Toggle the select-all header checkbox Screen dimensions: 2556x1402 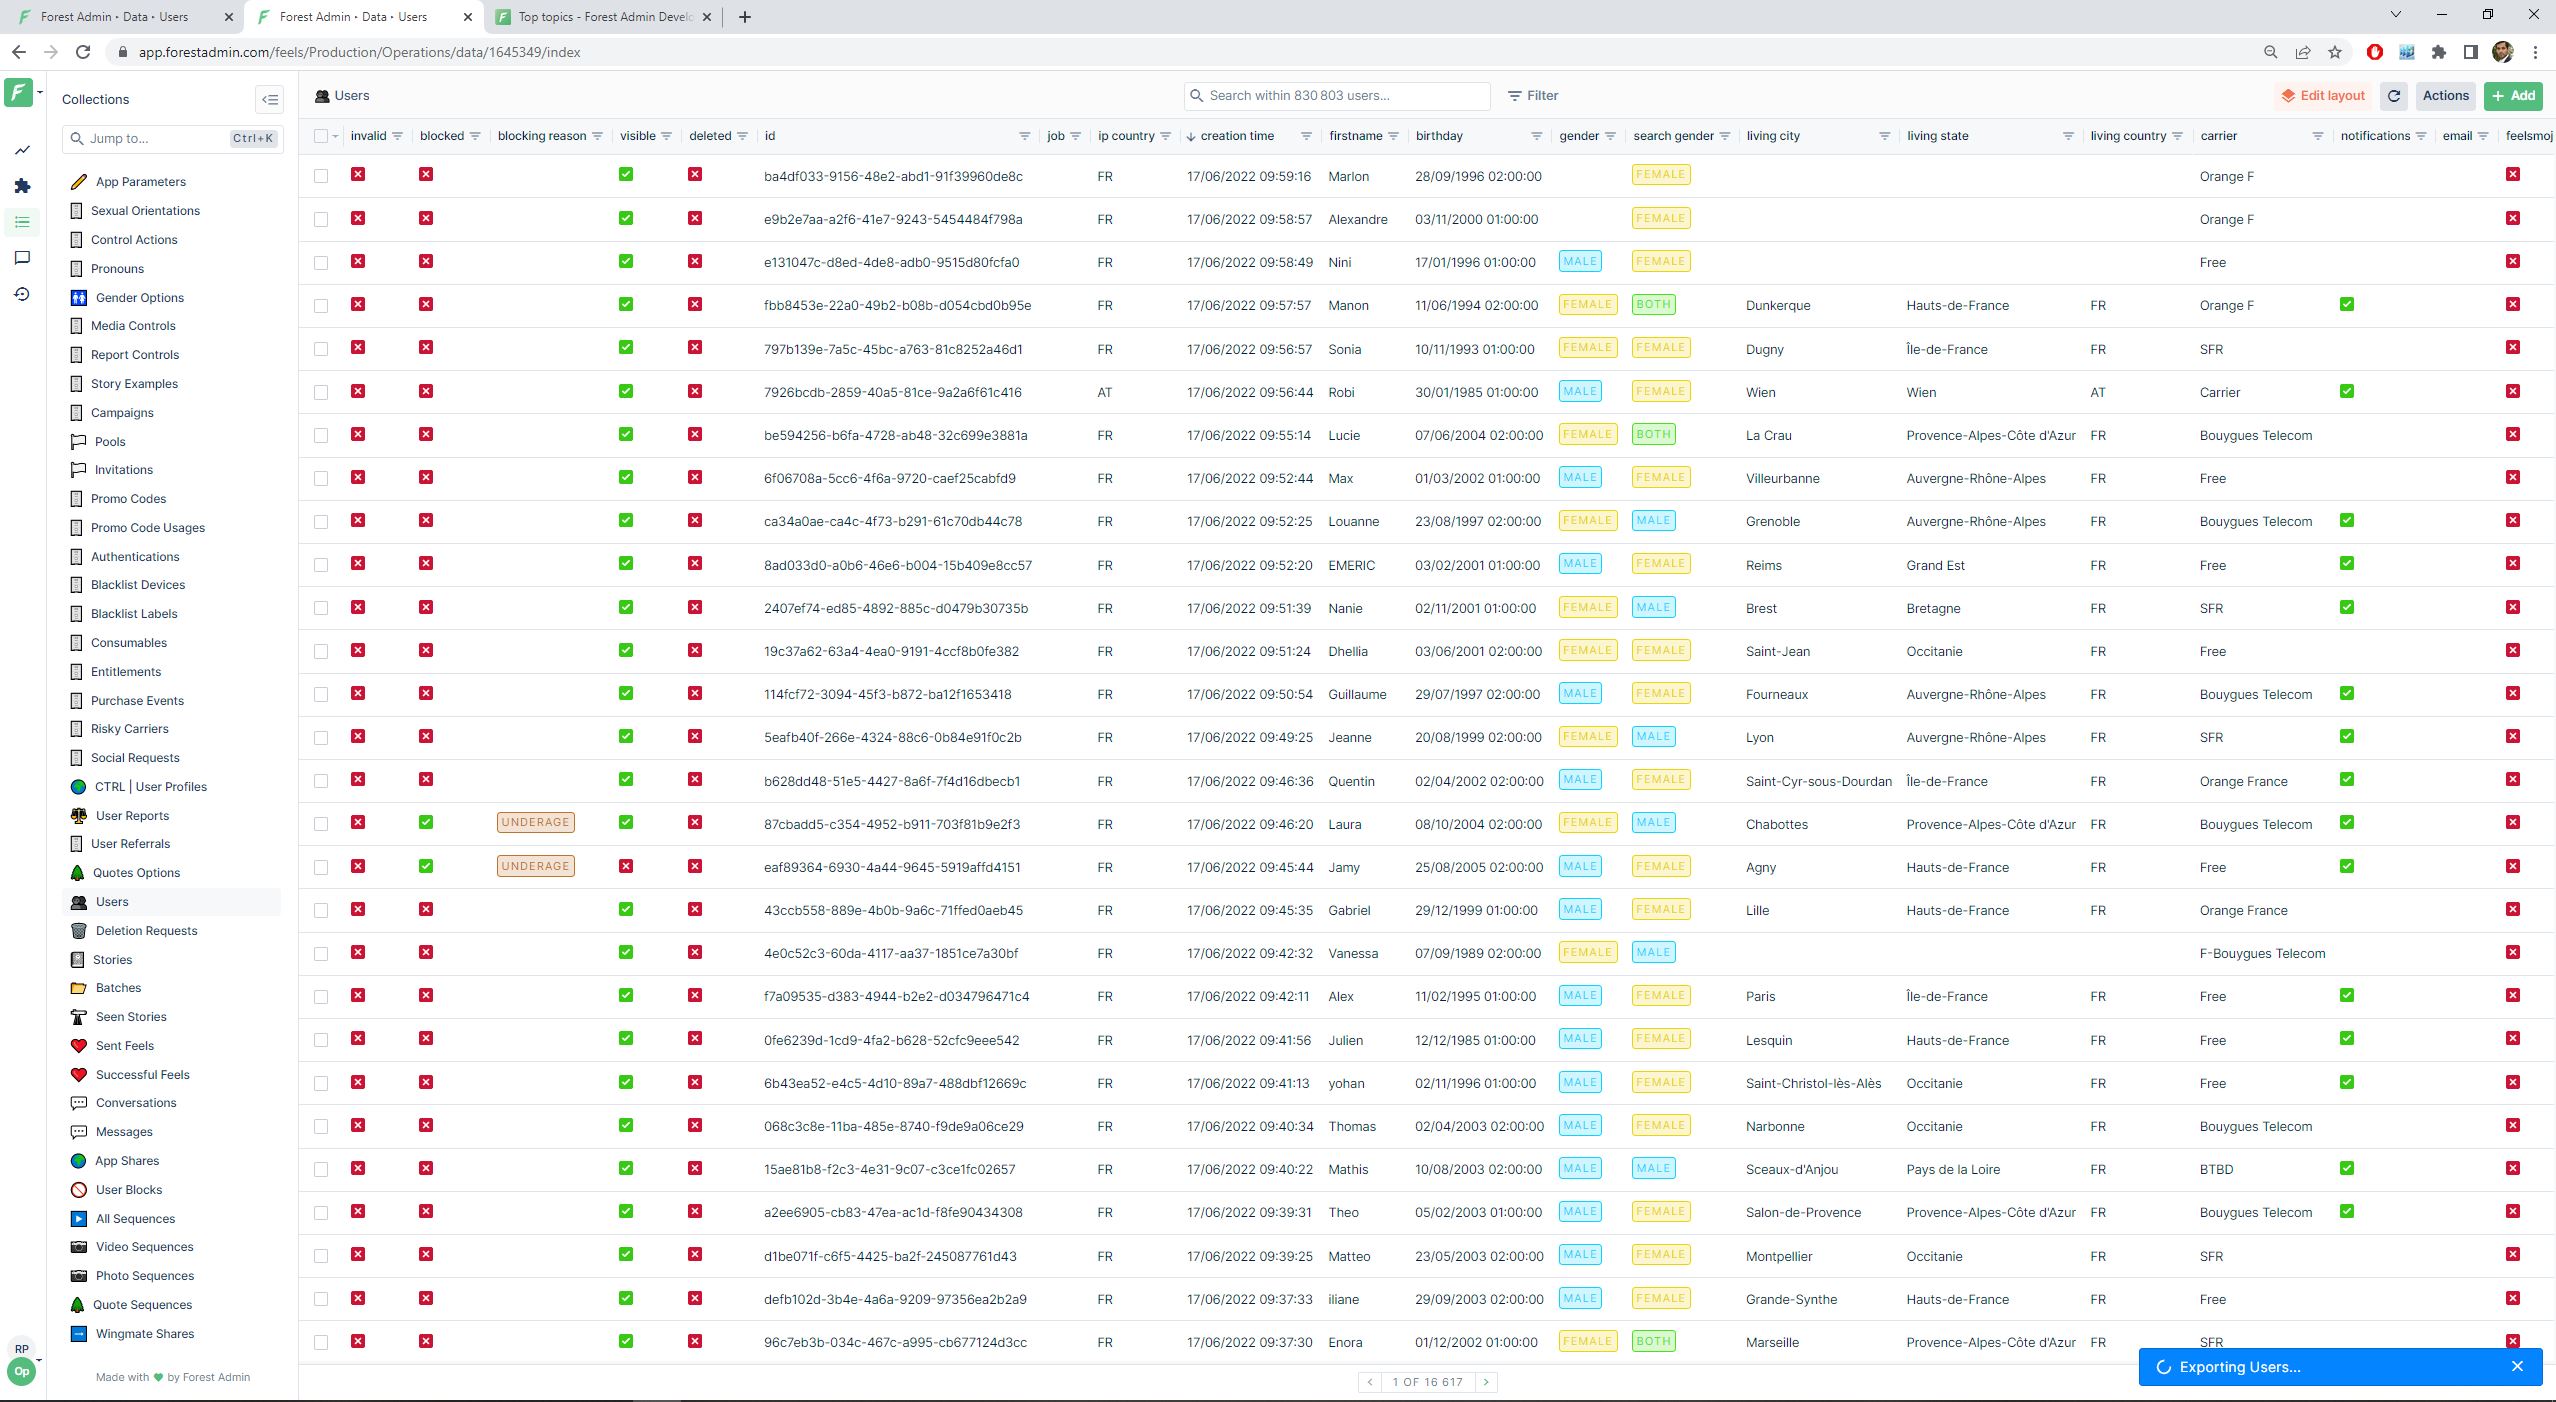pyautogui.click(x=321, y=136)
